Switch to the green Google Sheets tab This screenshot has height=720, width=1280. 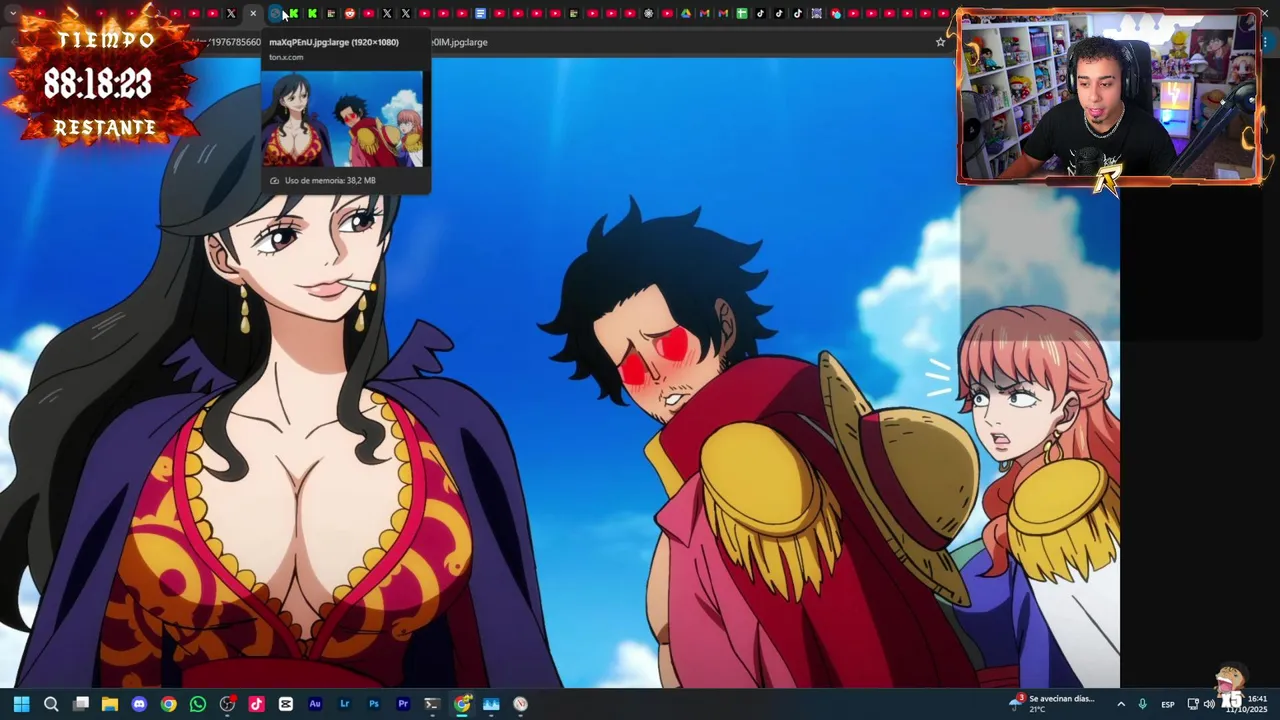(741, 14)
